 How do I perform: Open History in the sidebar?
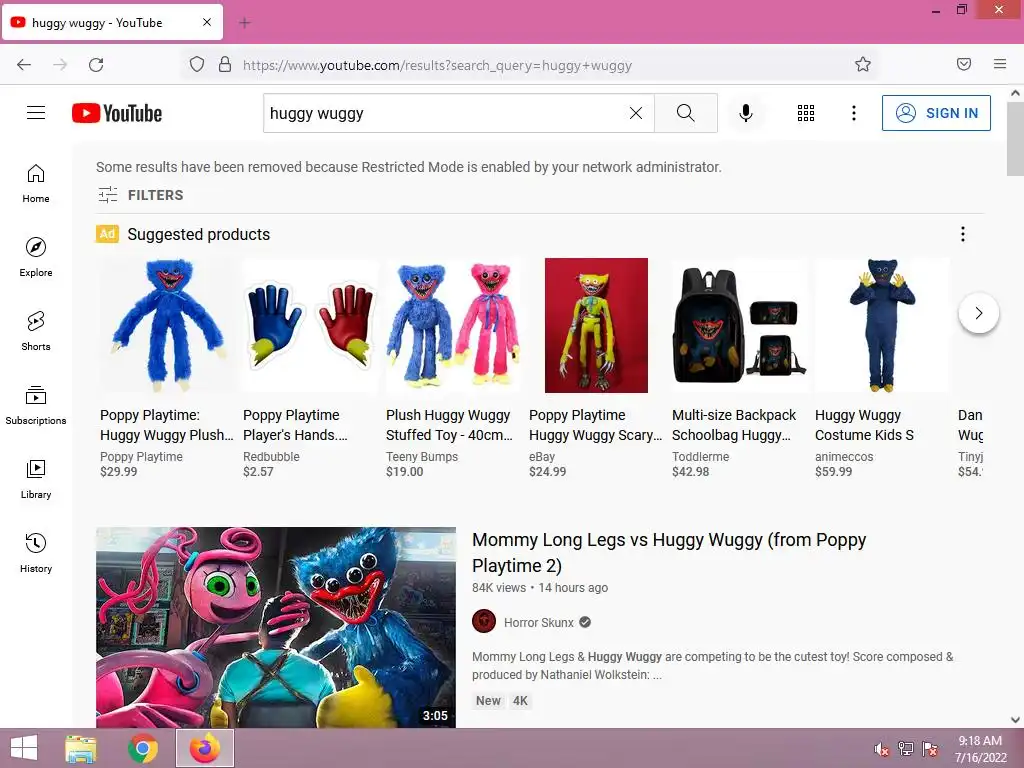point(36,553)
